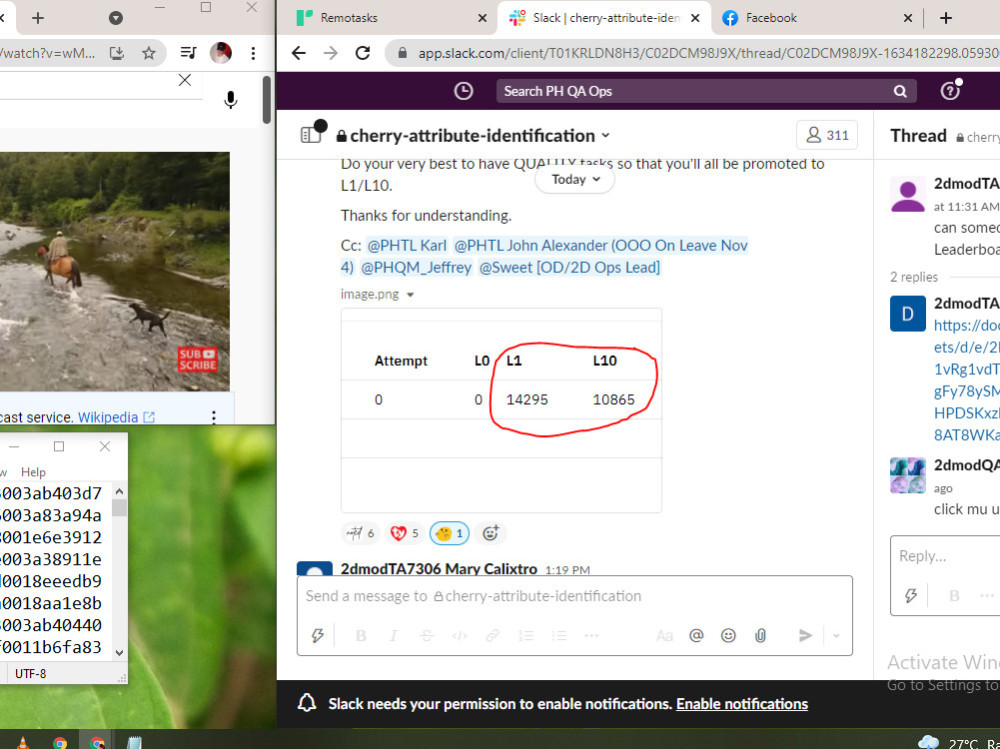1000x749 pixels.
Task: Toggle the highlighted reaction with count 1
Action: [x=450, y=533]
